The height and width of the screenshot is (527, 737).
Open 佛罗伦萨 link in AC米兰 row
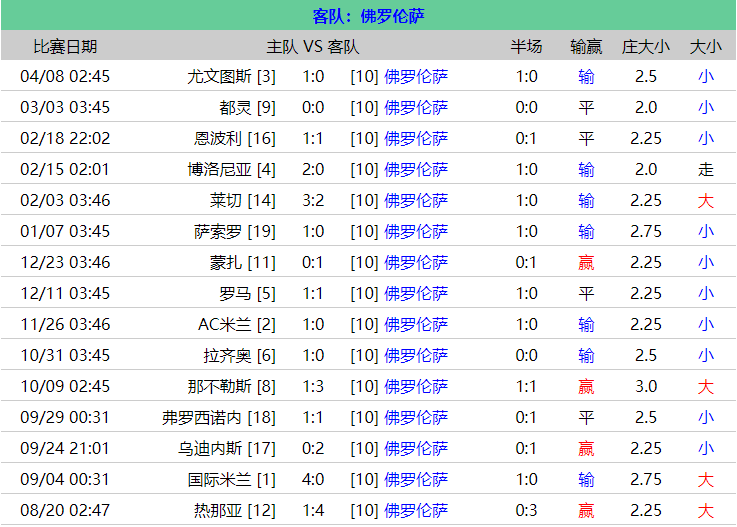416,324
